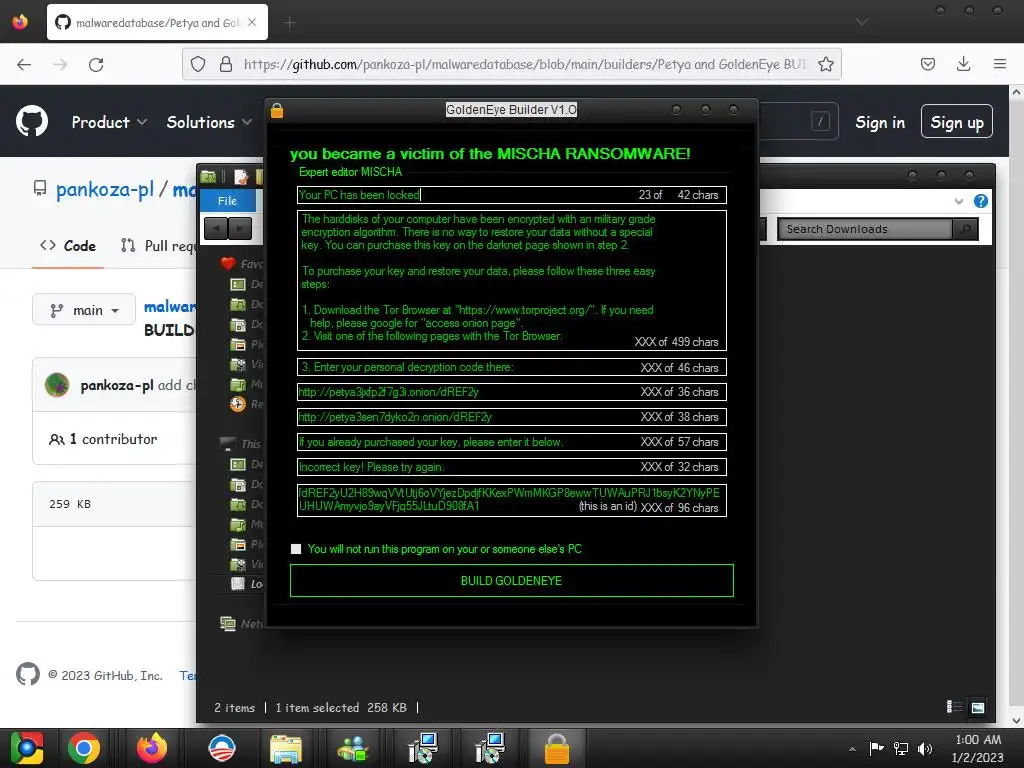Switch Explorer to the large icons view
The image size is (1024, 768).
pyautogui.click(x=978, y=707)
